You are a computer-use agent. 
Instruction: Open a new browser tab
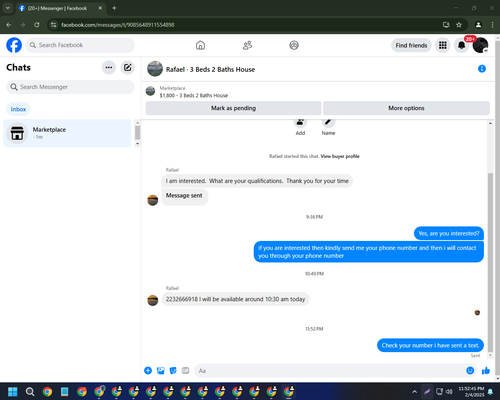click(114, 8)
